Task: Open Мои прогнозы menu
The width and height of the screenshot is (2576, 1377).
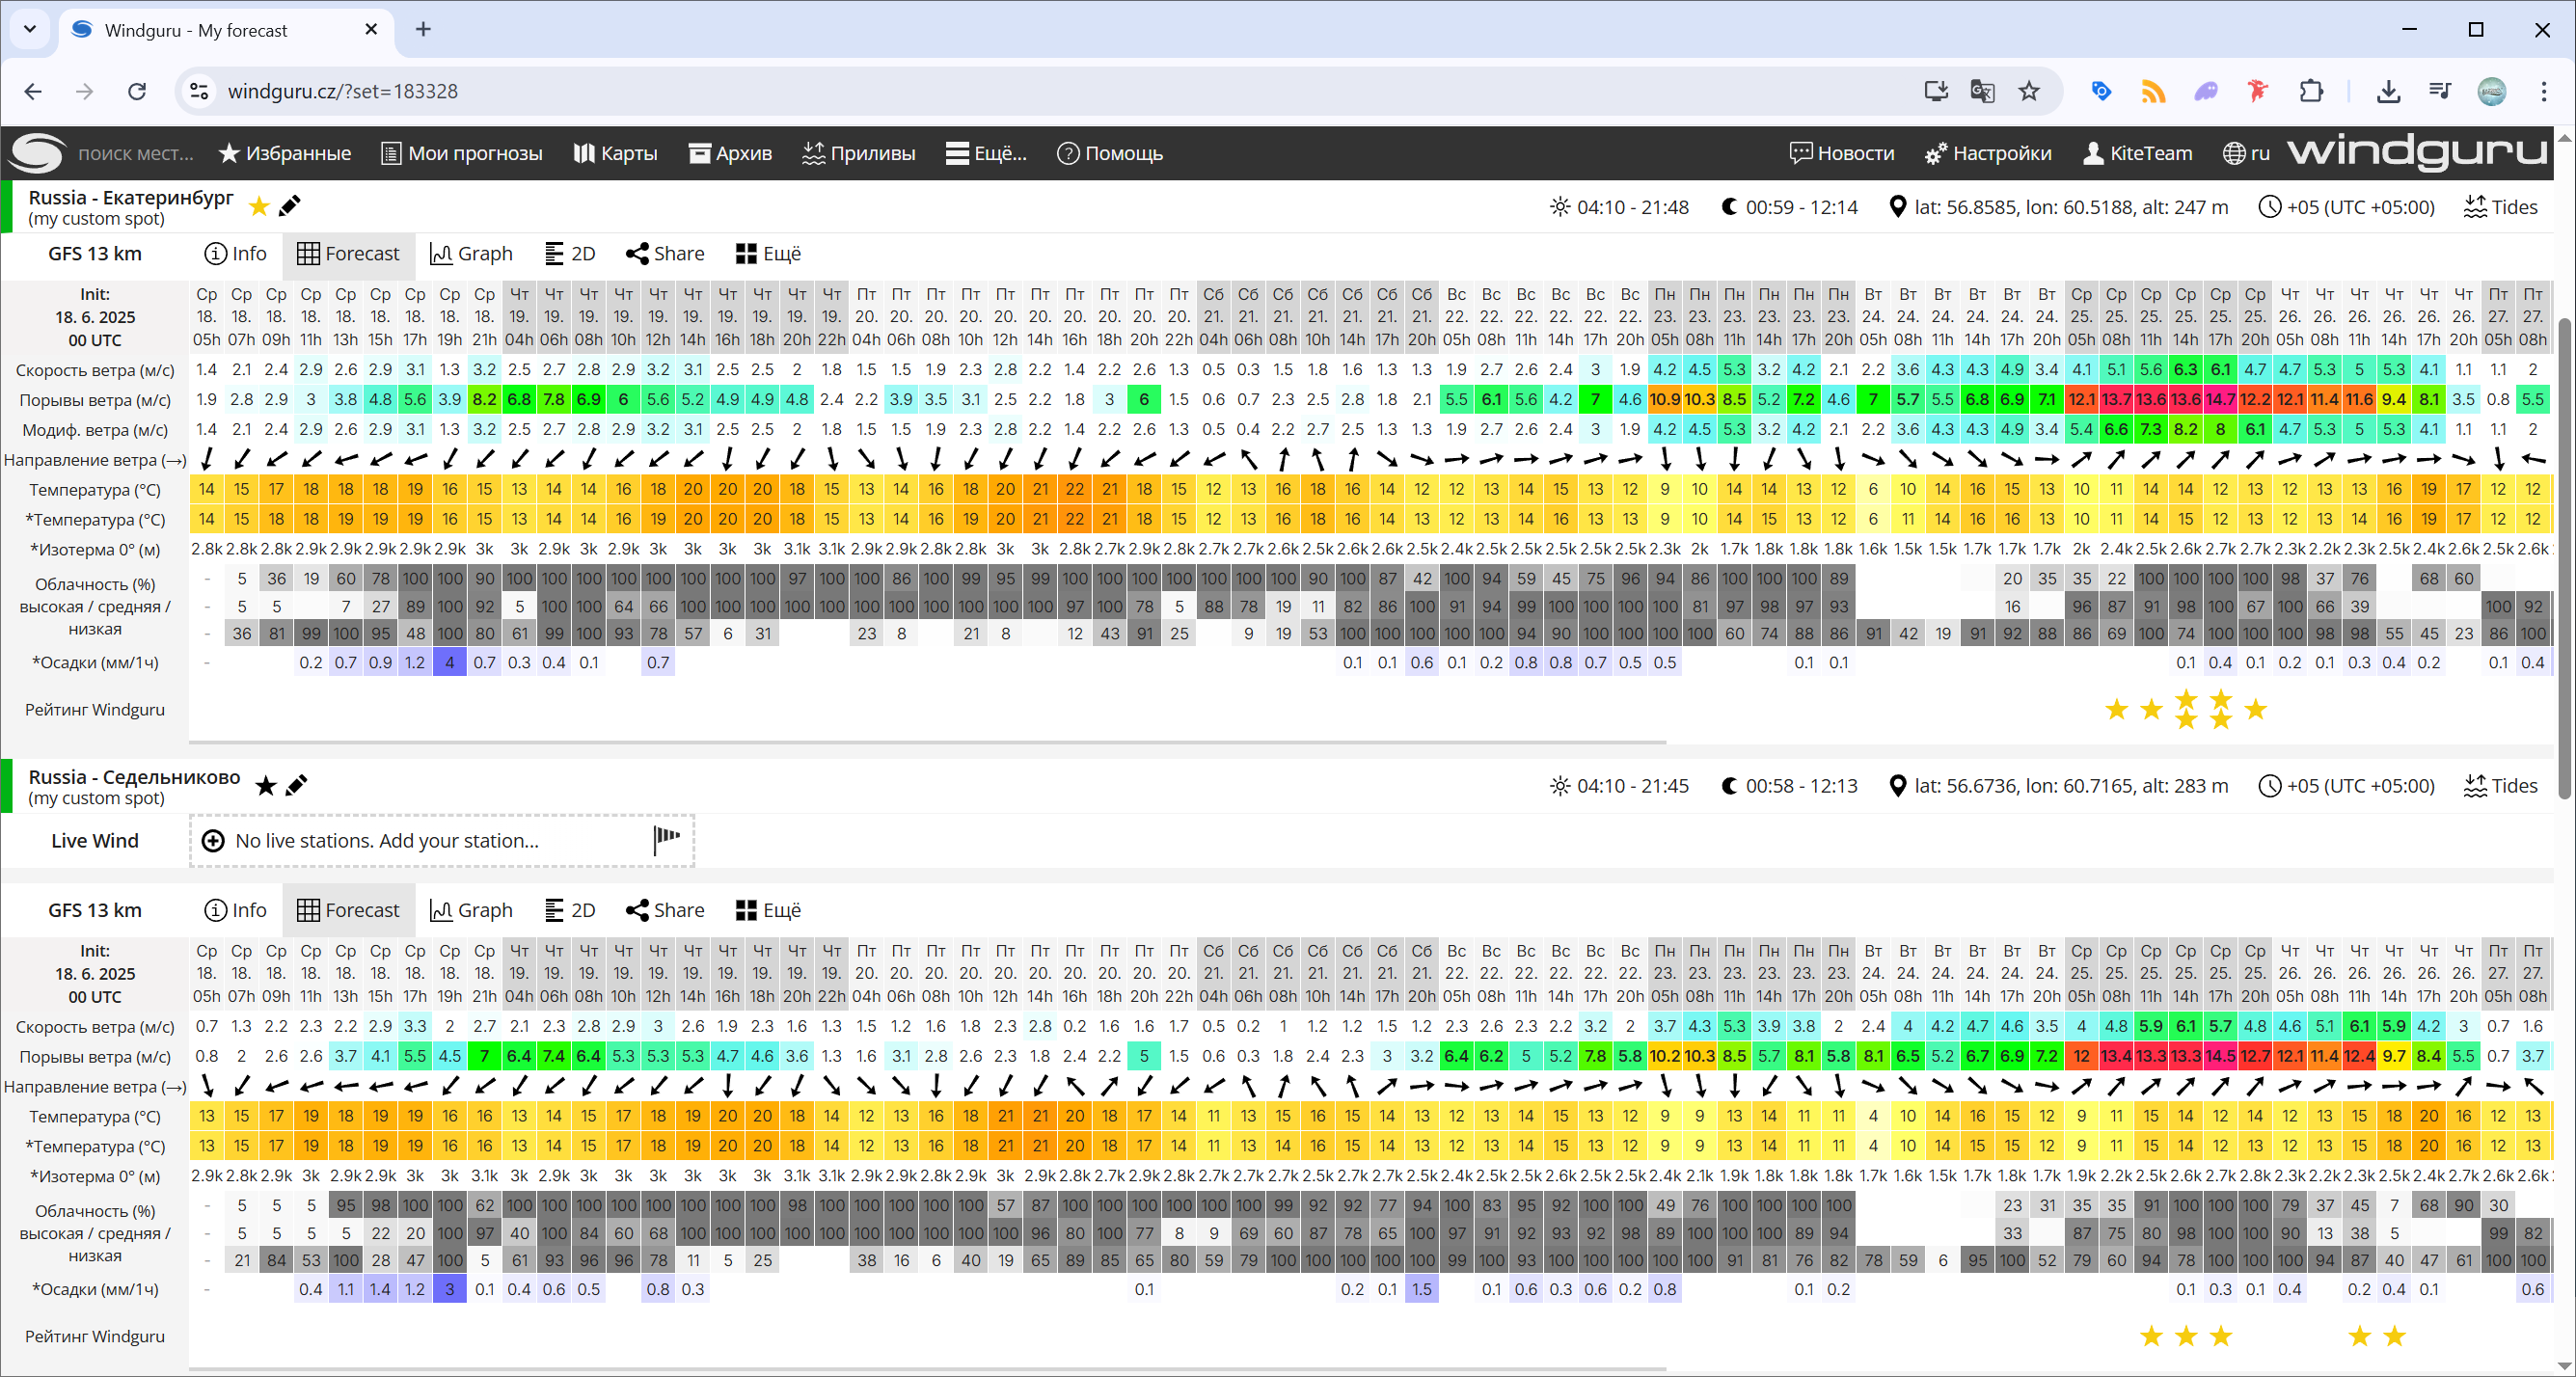Action: (462, 153)
